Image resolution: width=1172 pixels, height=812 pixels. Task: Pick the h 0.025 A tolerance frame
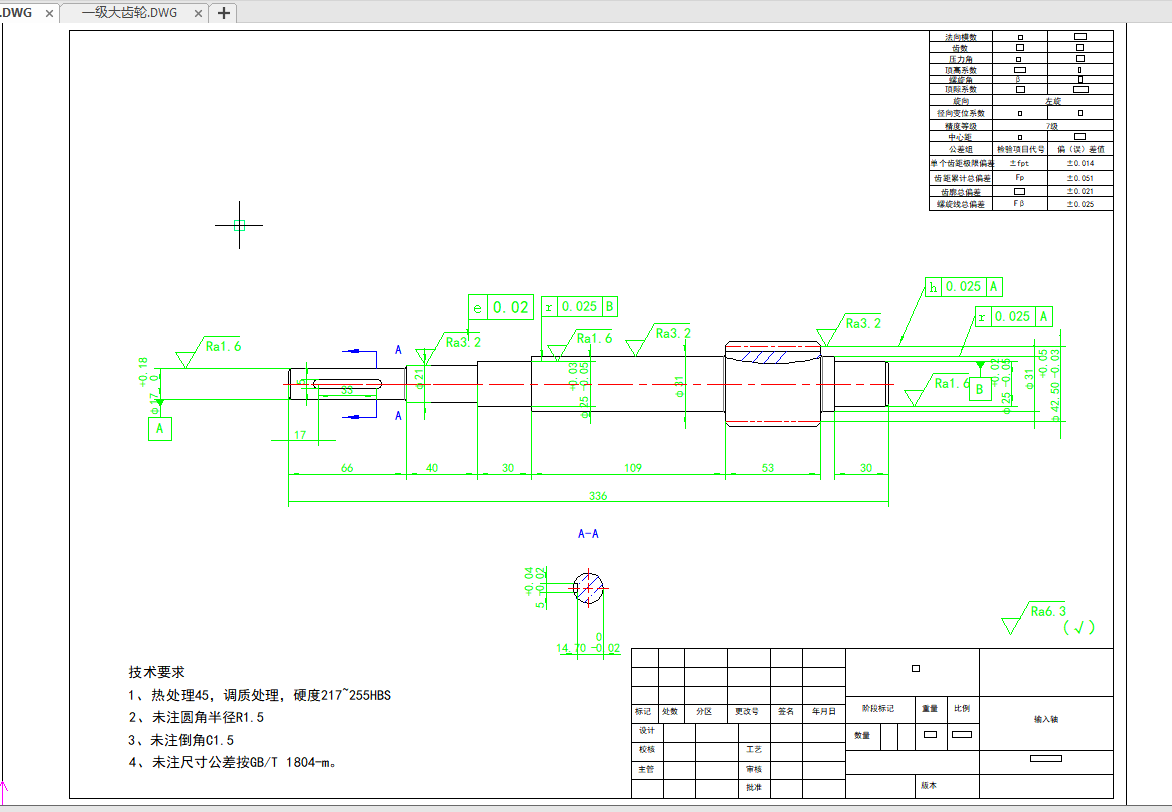pos(964,287)
